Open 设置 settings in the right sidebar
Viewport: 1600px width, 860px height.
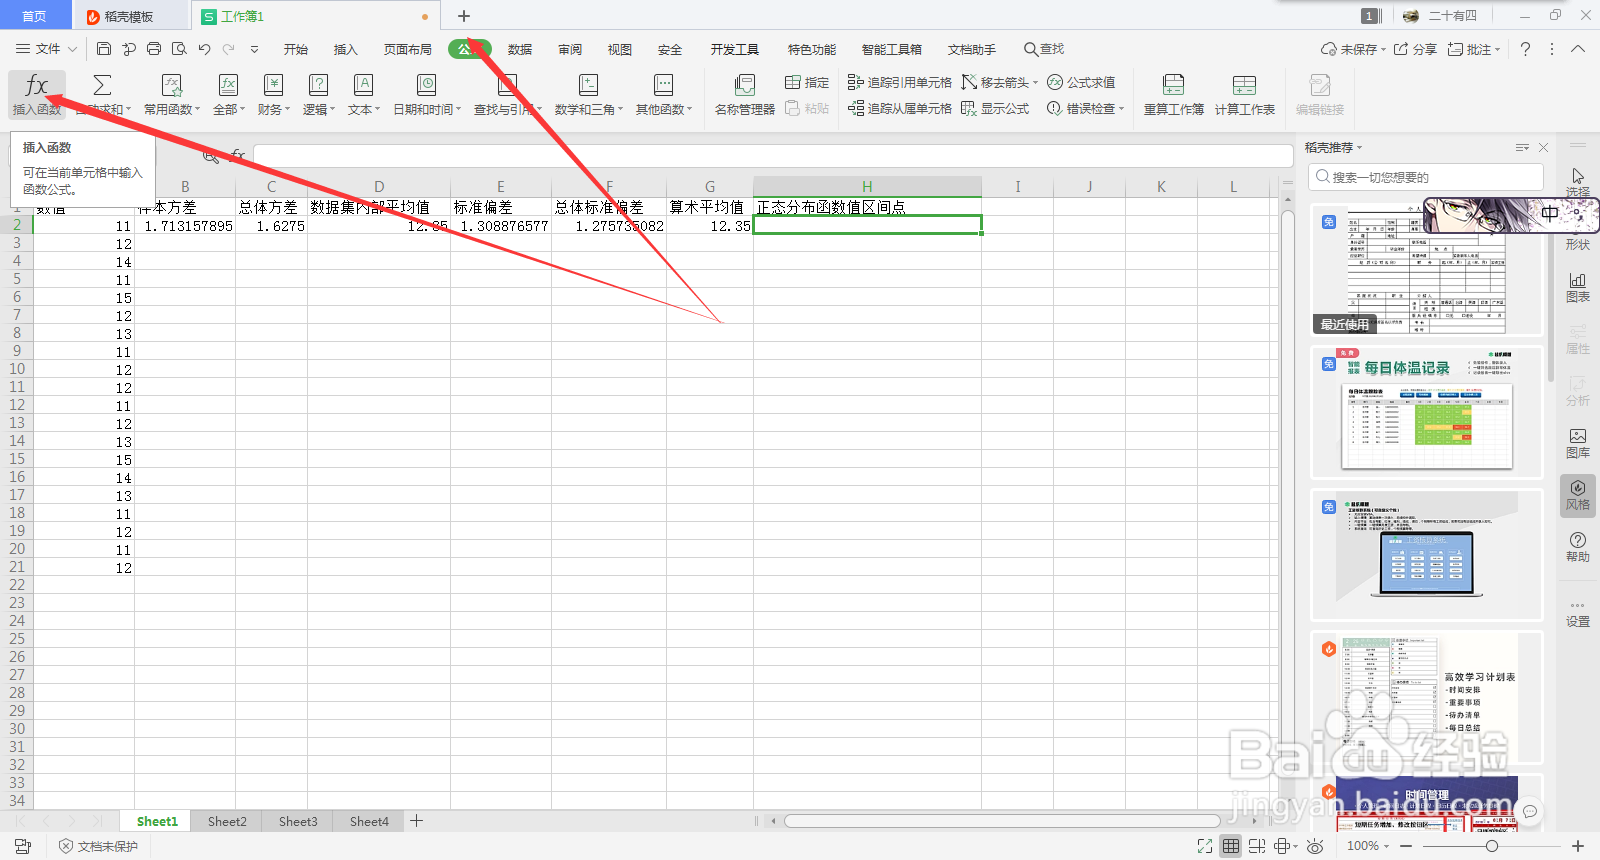pos(1578,613)
